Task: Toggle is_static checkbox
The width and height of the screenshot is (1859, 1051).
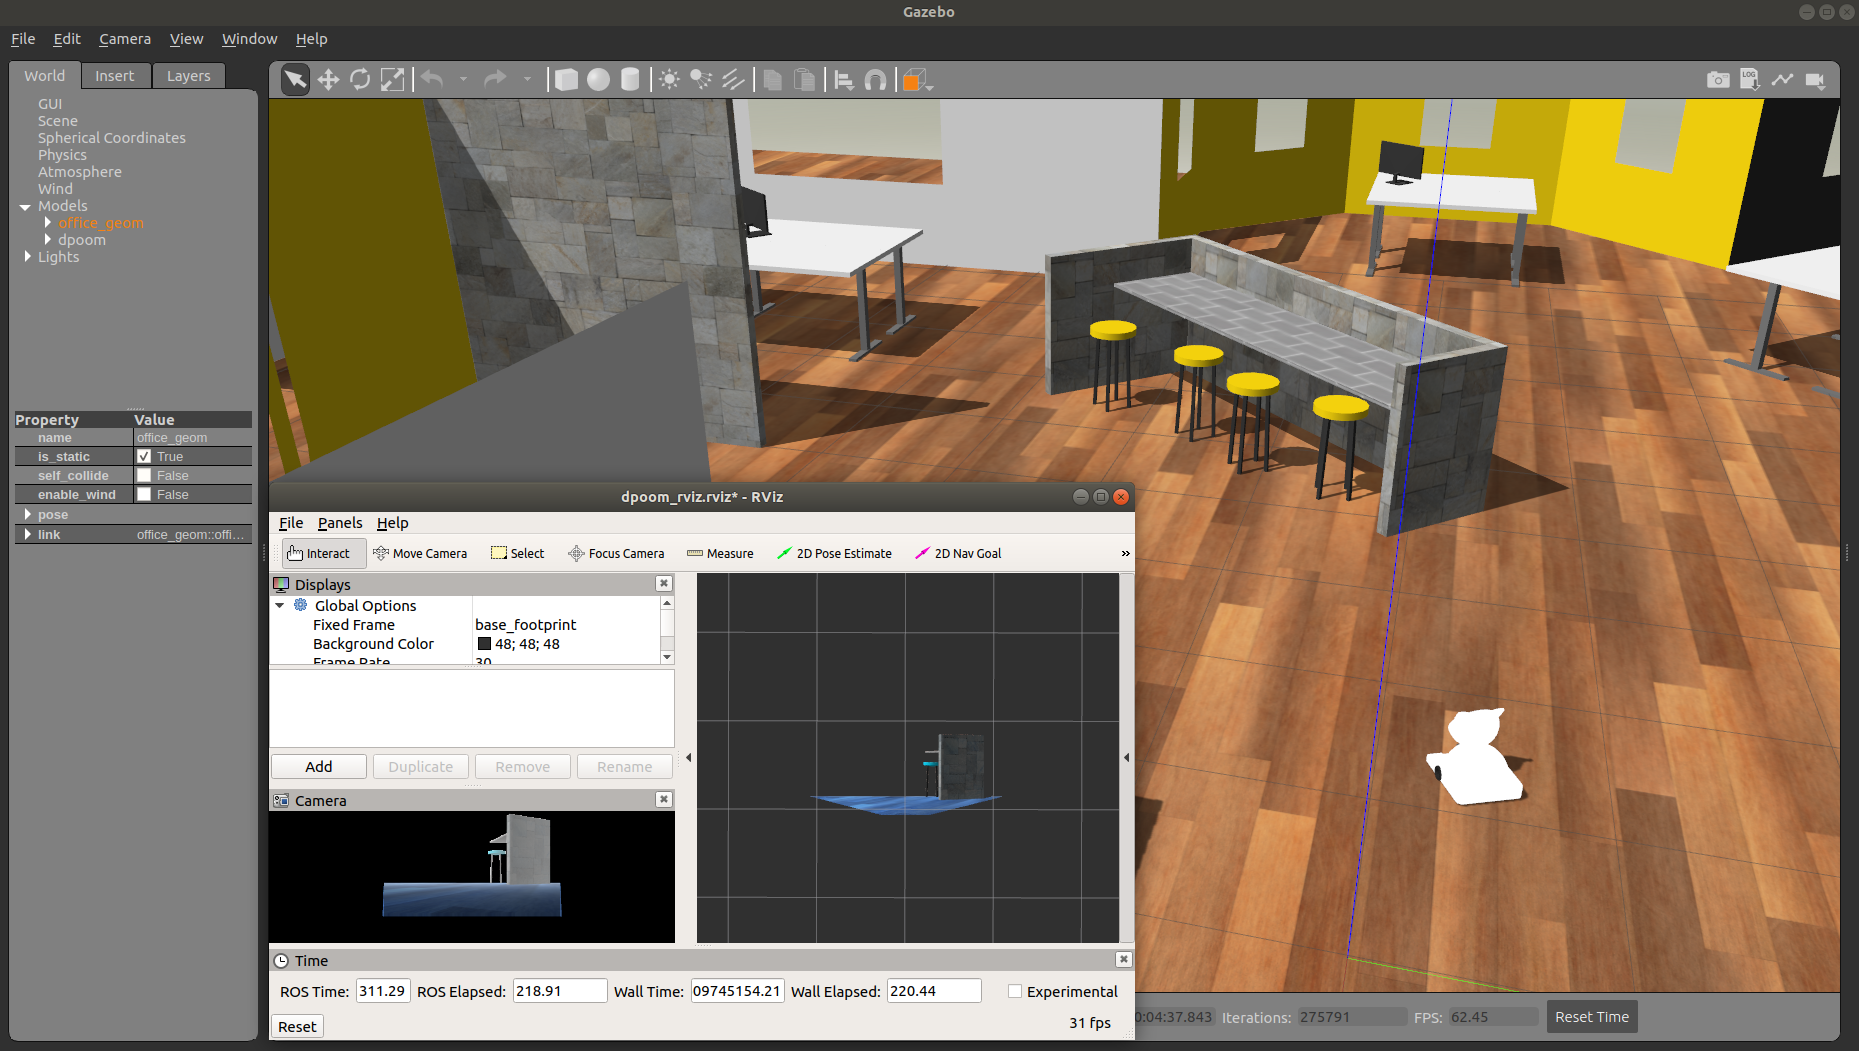Action: [144, 456]
